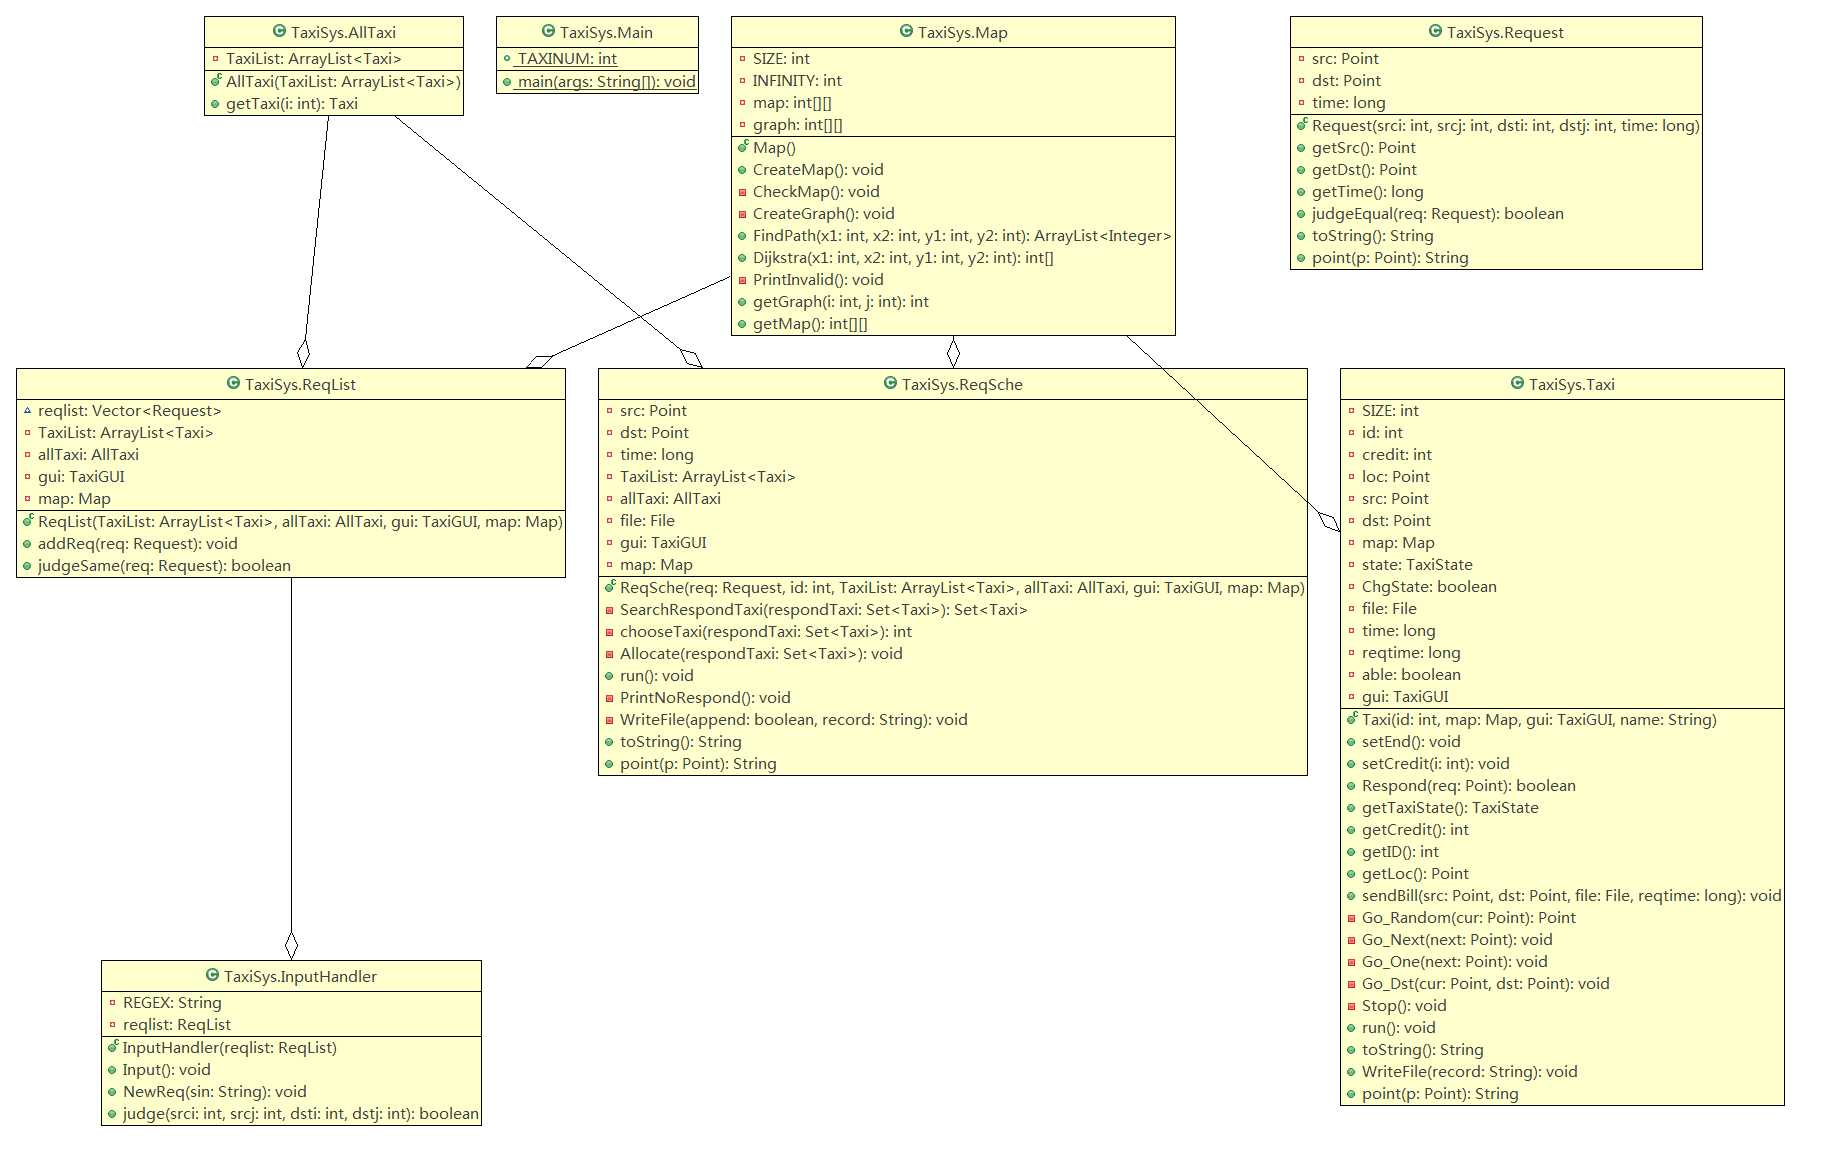Click the state: TaxiState field
1835x1176 pixels.
coord(1417,565)
